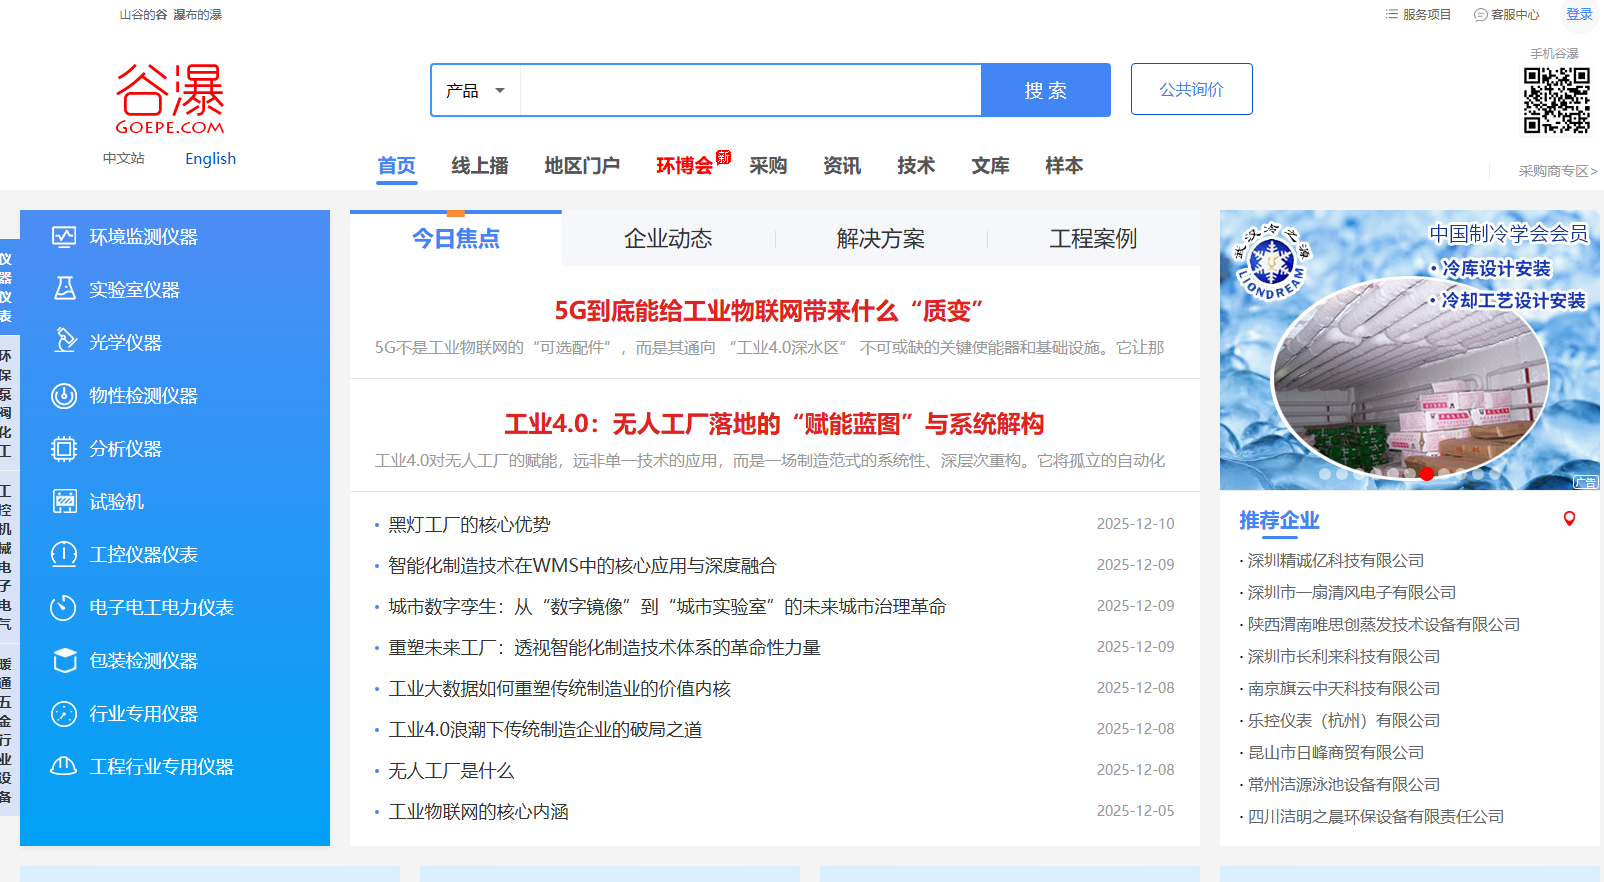The width and height of the screenshot is (1604, 882).
Task: Click the 试验机 icon
Action: coord(64,502)
